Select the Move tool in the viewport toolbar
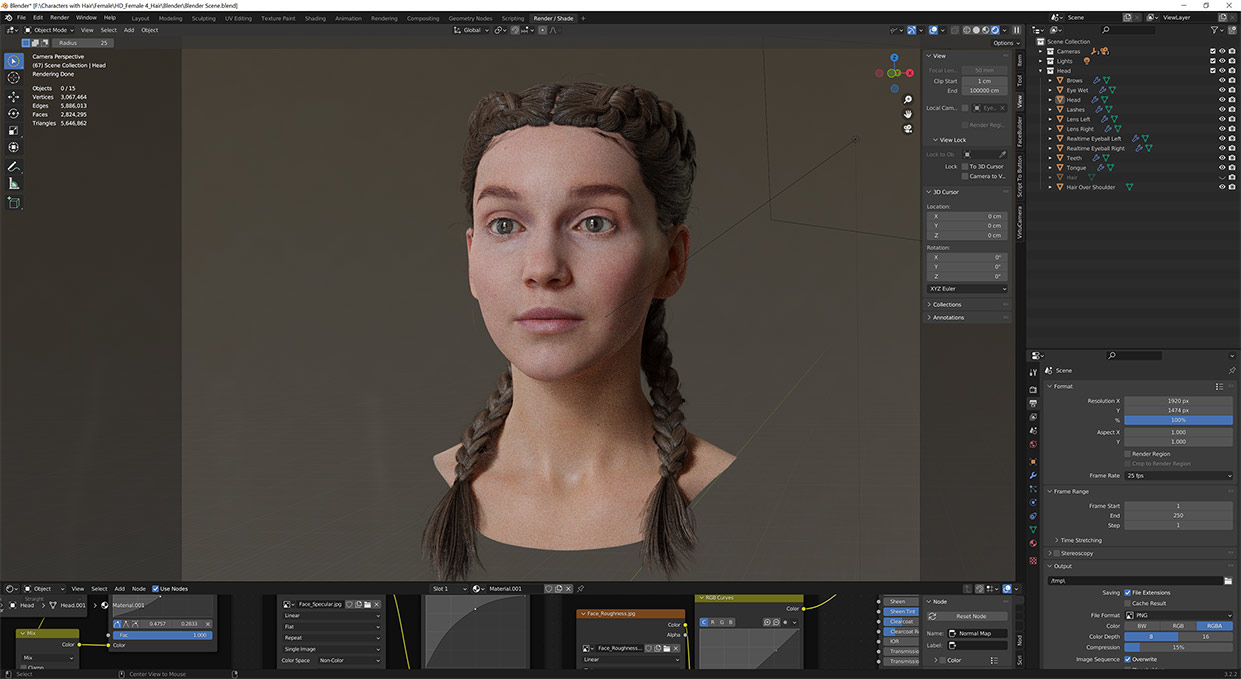1241x679 pixels. click(x=13, y=96)
